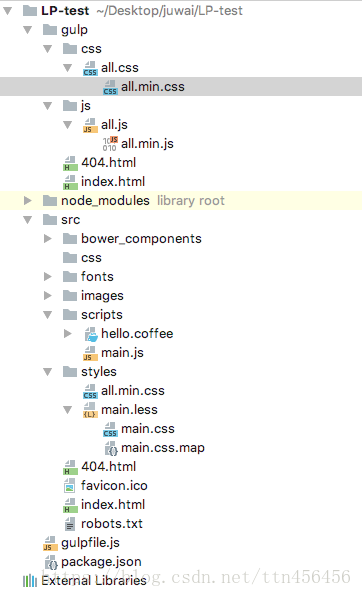Select the 'package.json' file name
Screen dimensions: 362x597
click(101, 563)
